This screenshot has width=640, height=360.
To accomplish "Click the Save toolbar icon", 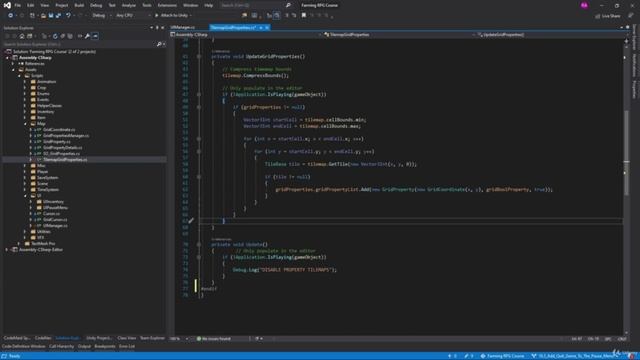I will pos(51,15).
